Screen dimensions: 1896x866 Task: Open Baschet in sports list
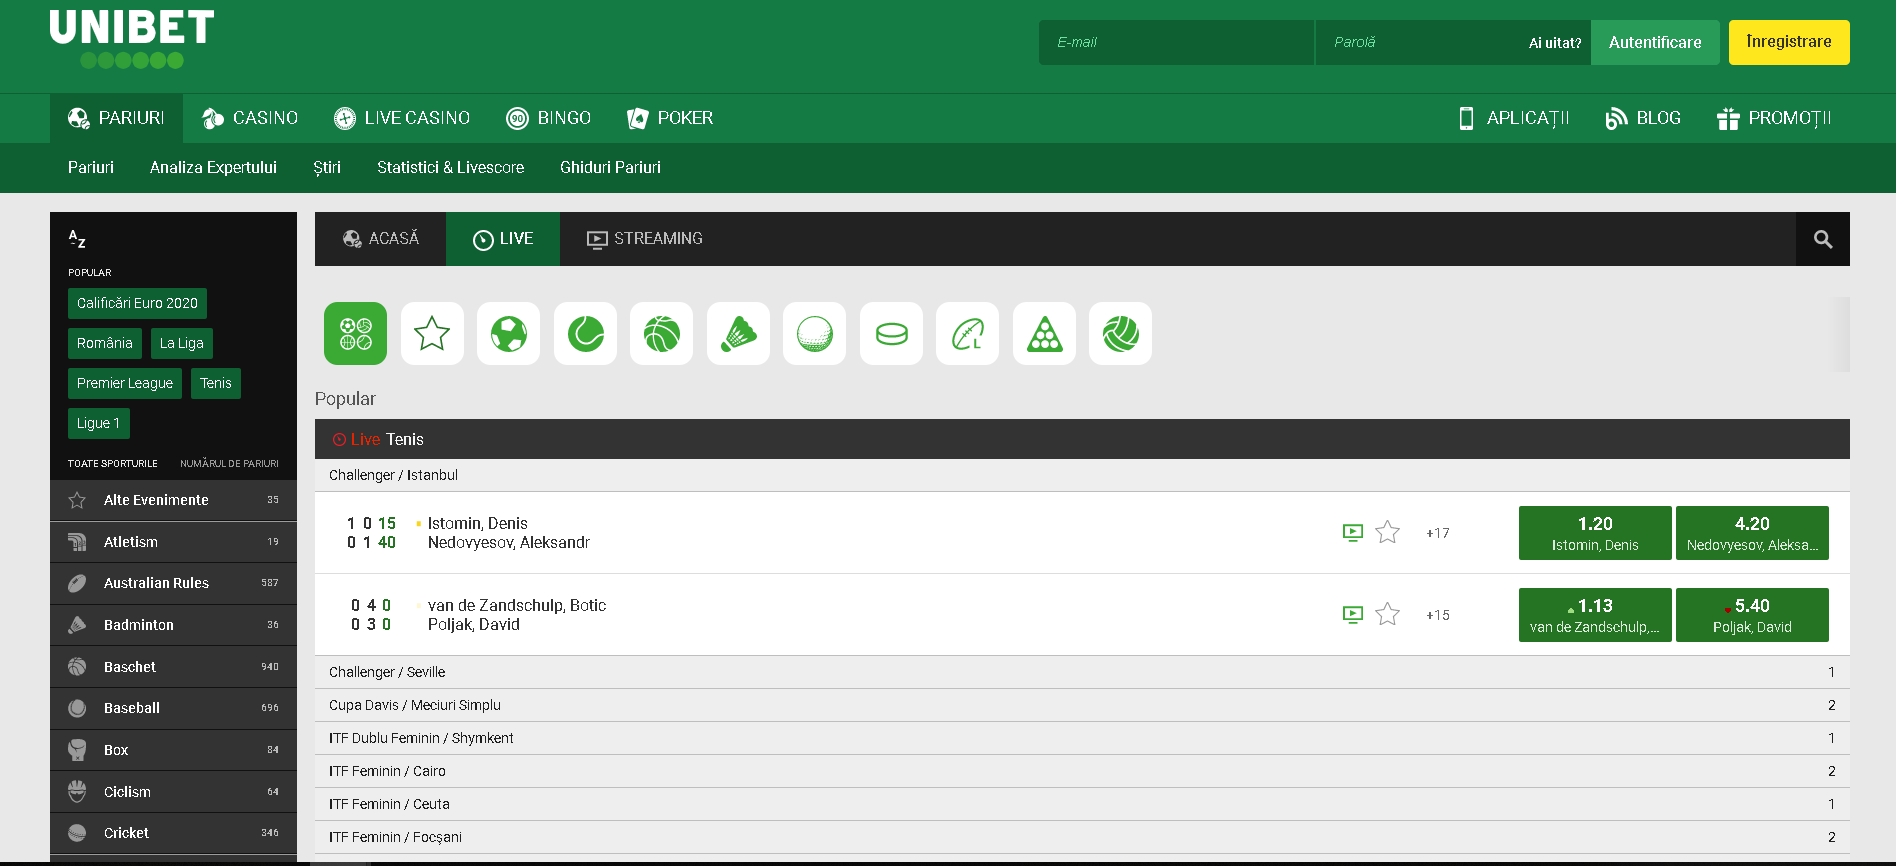[173, 666]
